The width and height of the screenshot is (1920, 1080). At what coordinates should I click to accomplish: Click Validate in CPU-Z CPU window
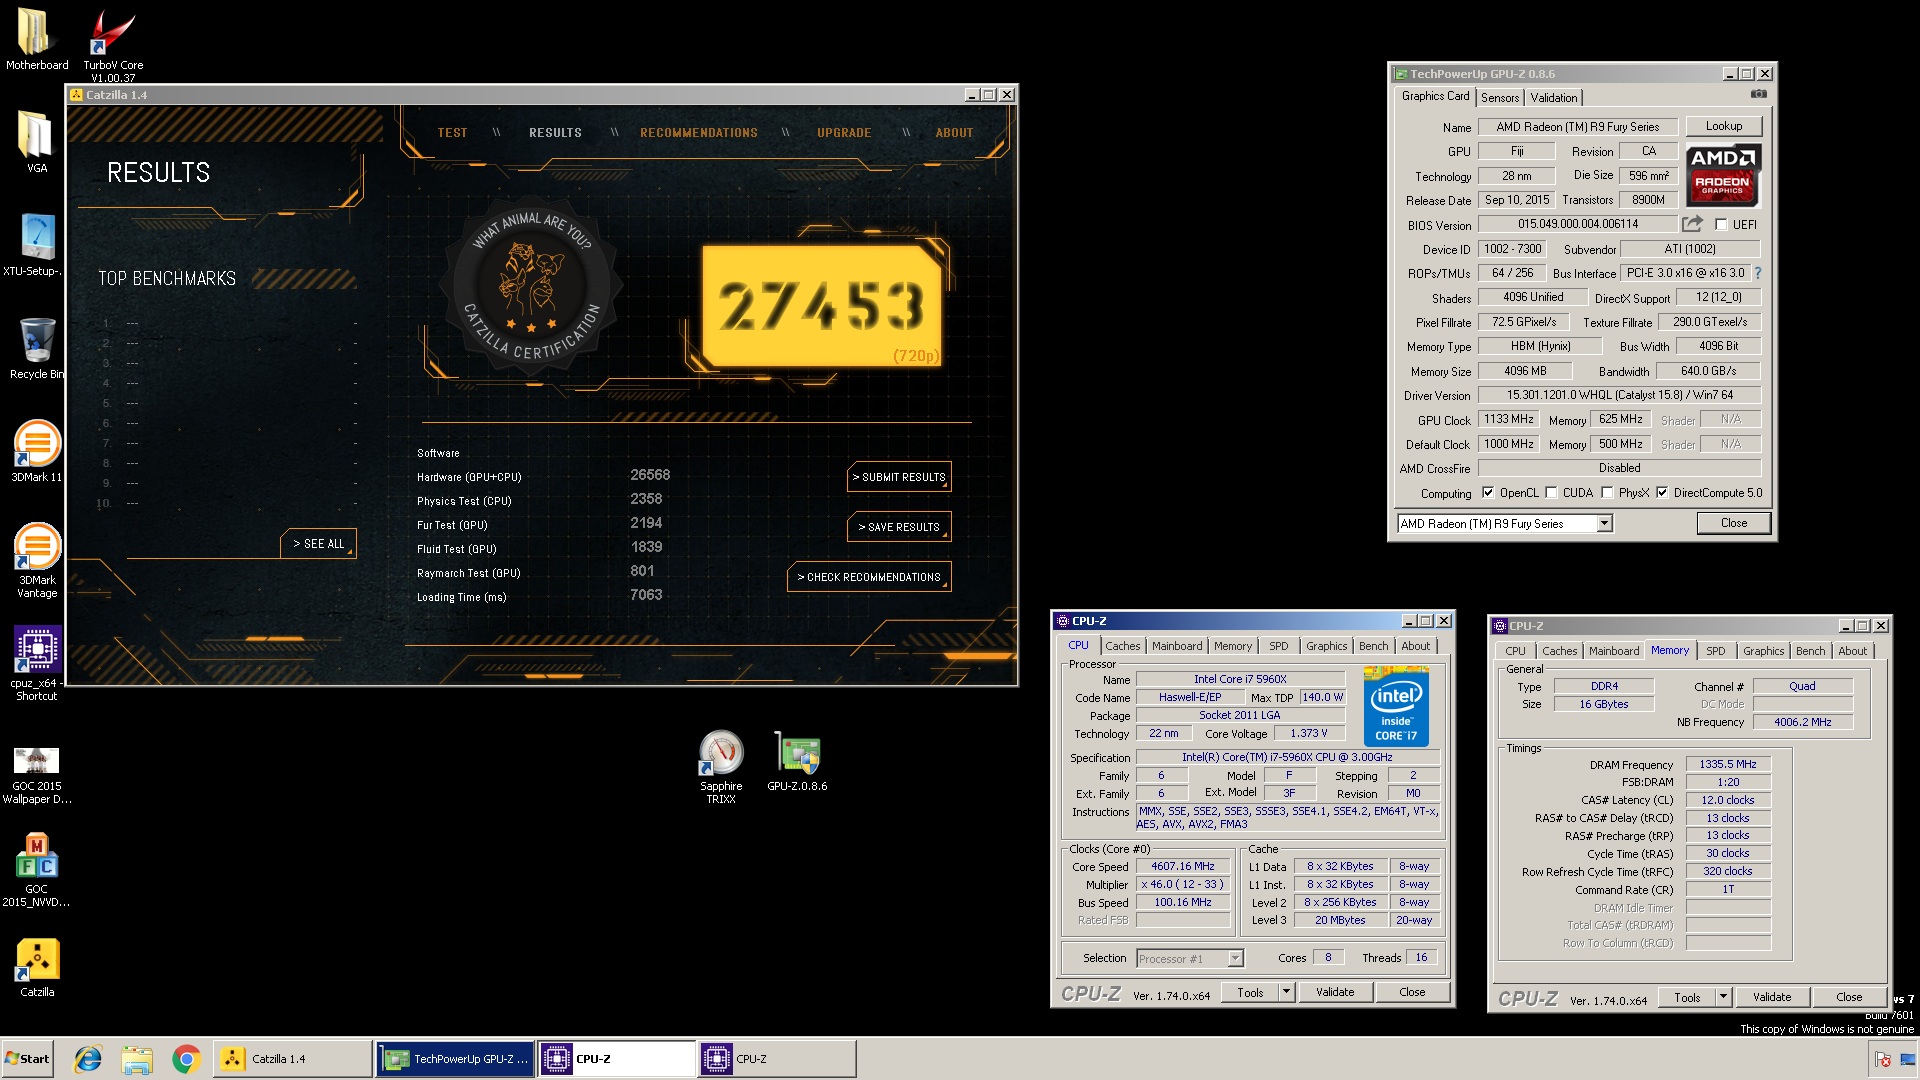[x=1335, y=992]
